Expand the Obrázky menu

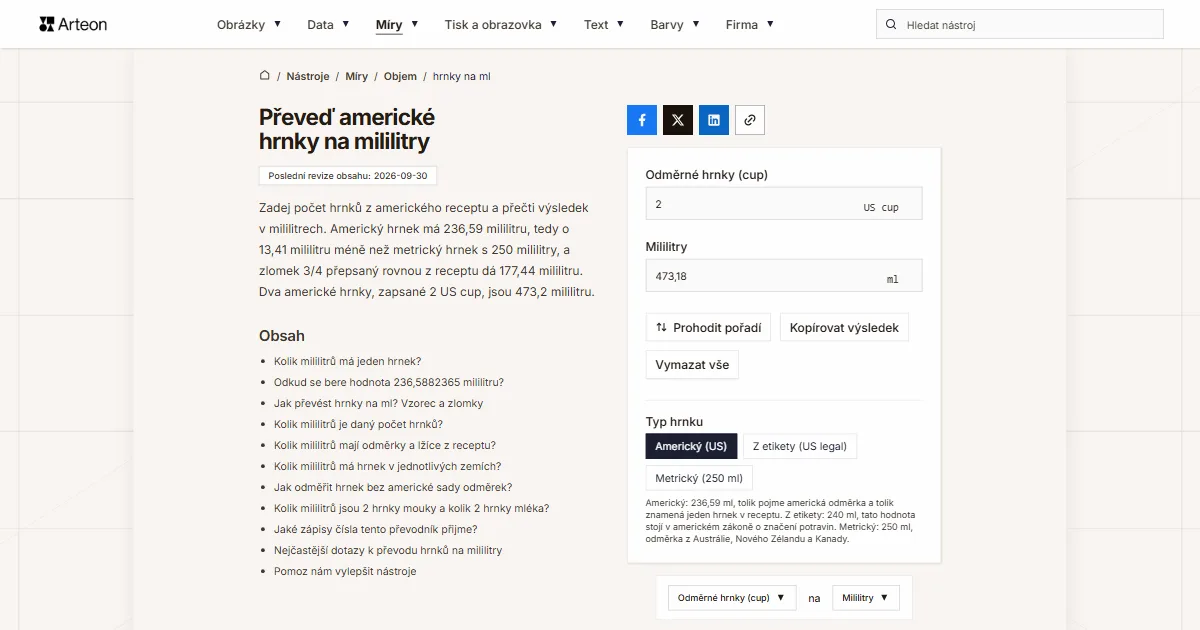click(x=249, y=24)
